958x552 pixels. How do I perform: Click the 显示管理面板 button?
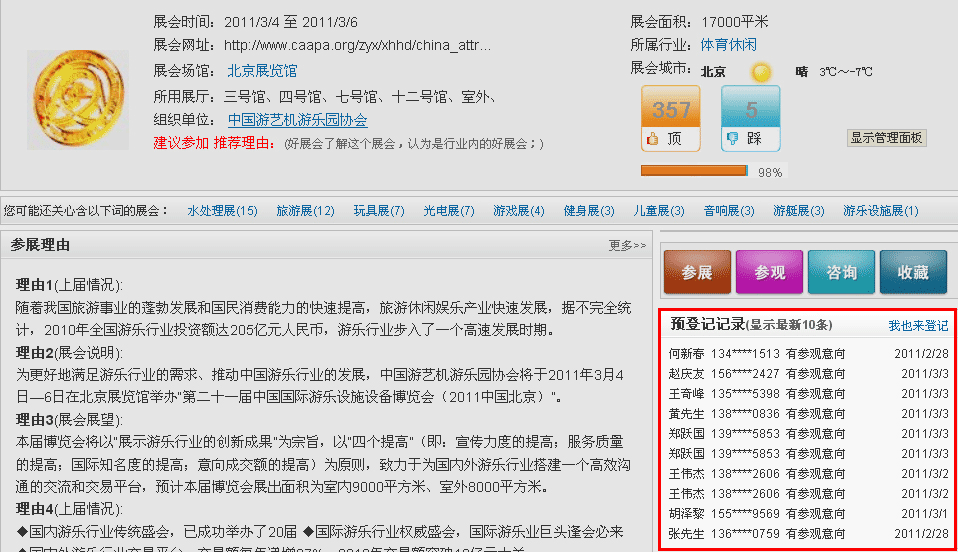pyautogui.click(x=886, y=138)
